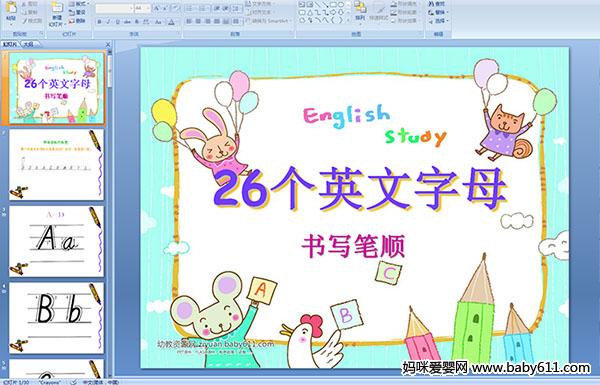Click the Paste clipboard icon
Screen dimensions: 600x385
pos(11,11)
